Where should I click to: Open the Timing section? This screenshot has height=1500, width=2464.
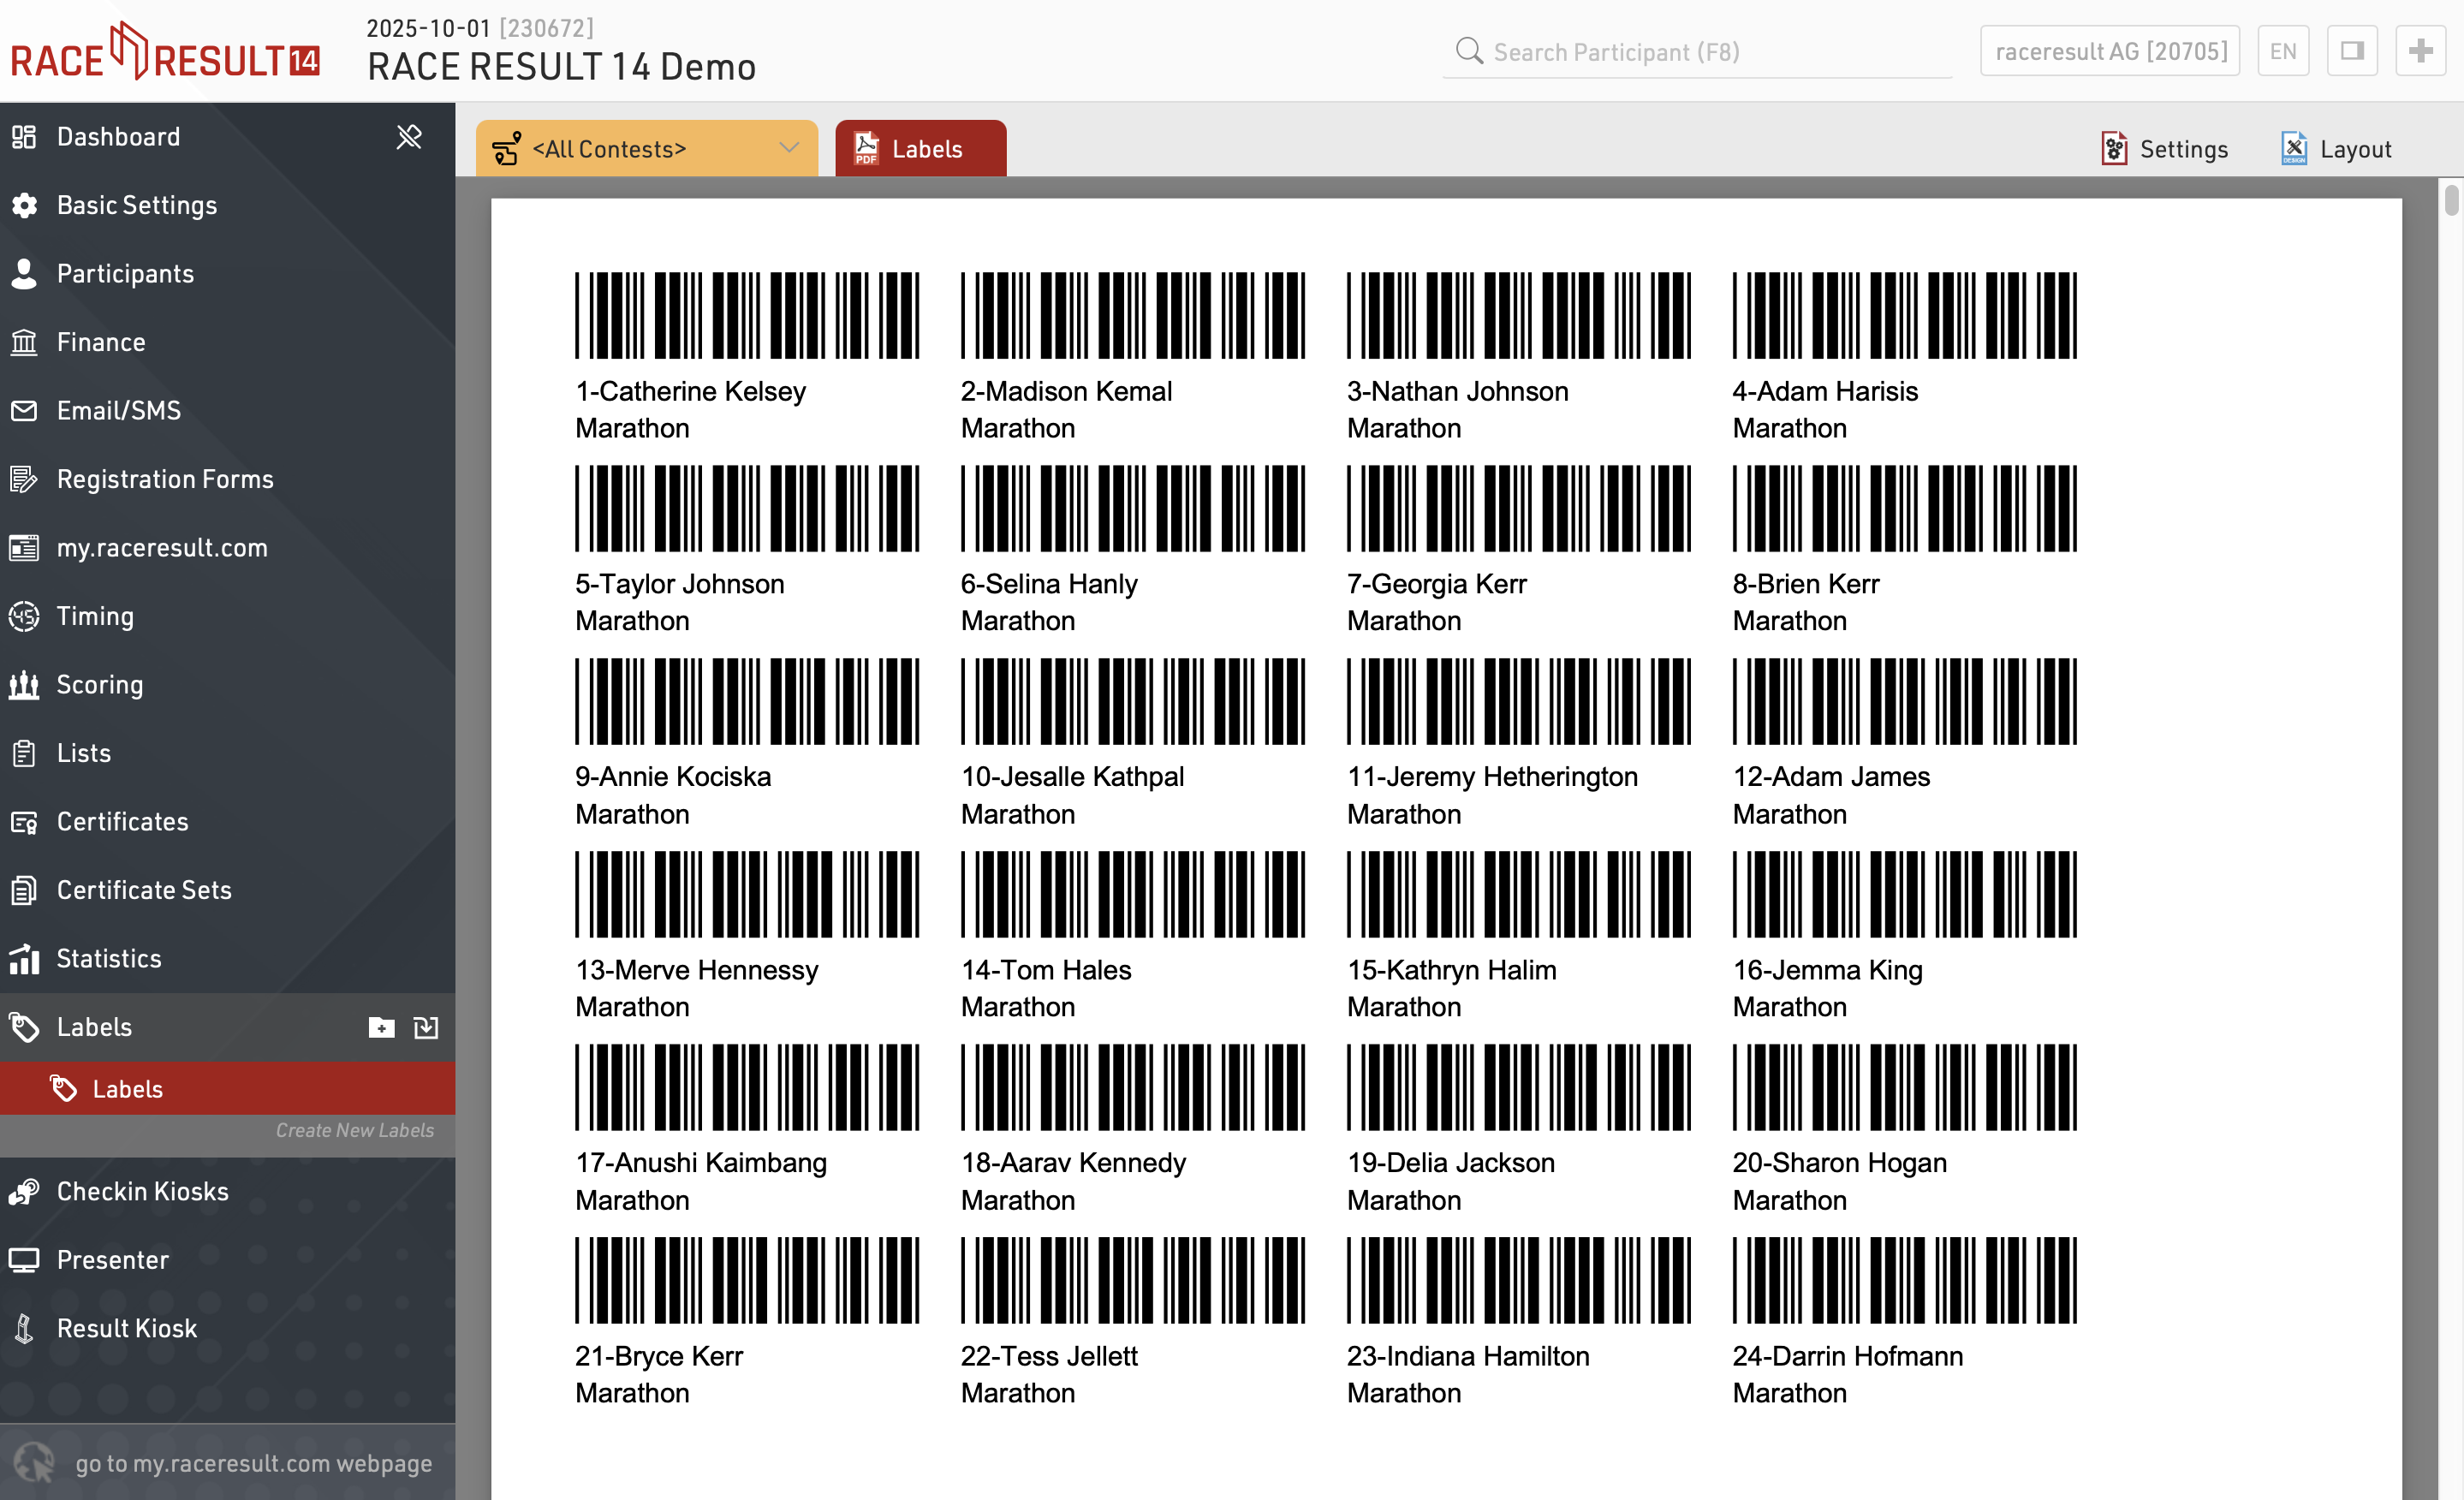pyautogui.click(x=95, y=616)
